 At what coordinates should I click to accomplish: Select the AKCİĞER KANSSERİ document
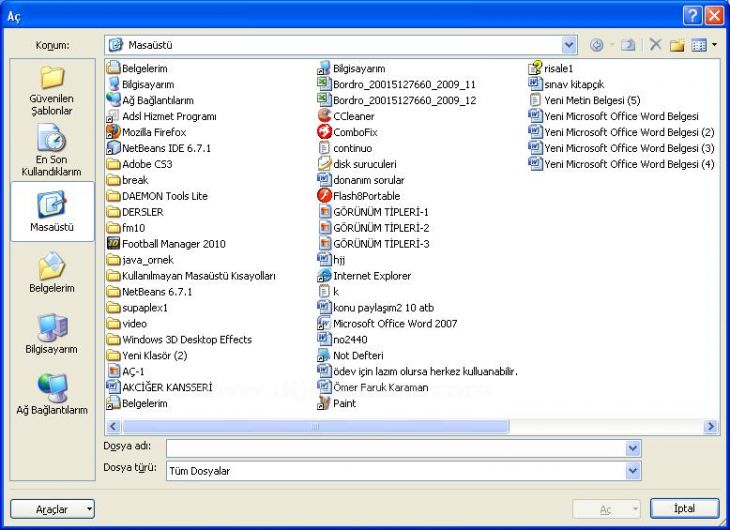(x=160, y=387)
